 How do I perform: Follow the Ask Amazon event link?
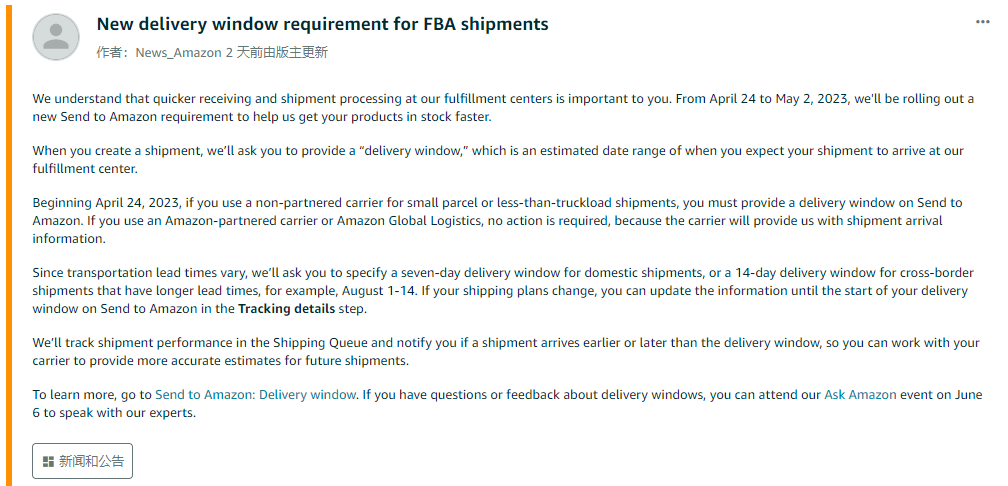[x=860, y=395]
